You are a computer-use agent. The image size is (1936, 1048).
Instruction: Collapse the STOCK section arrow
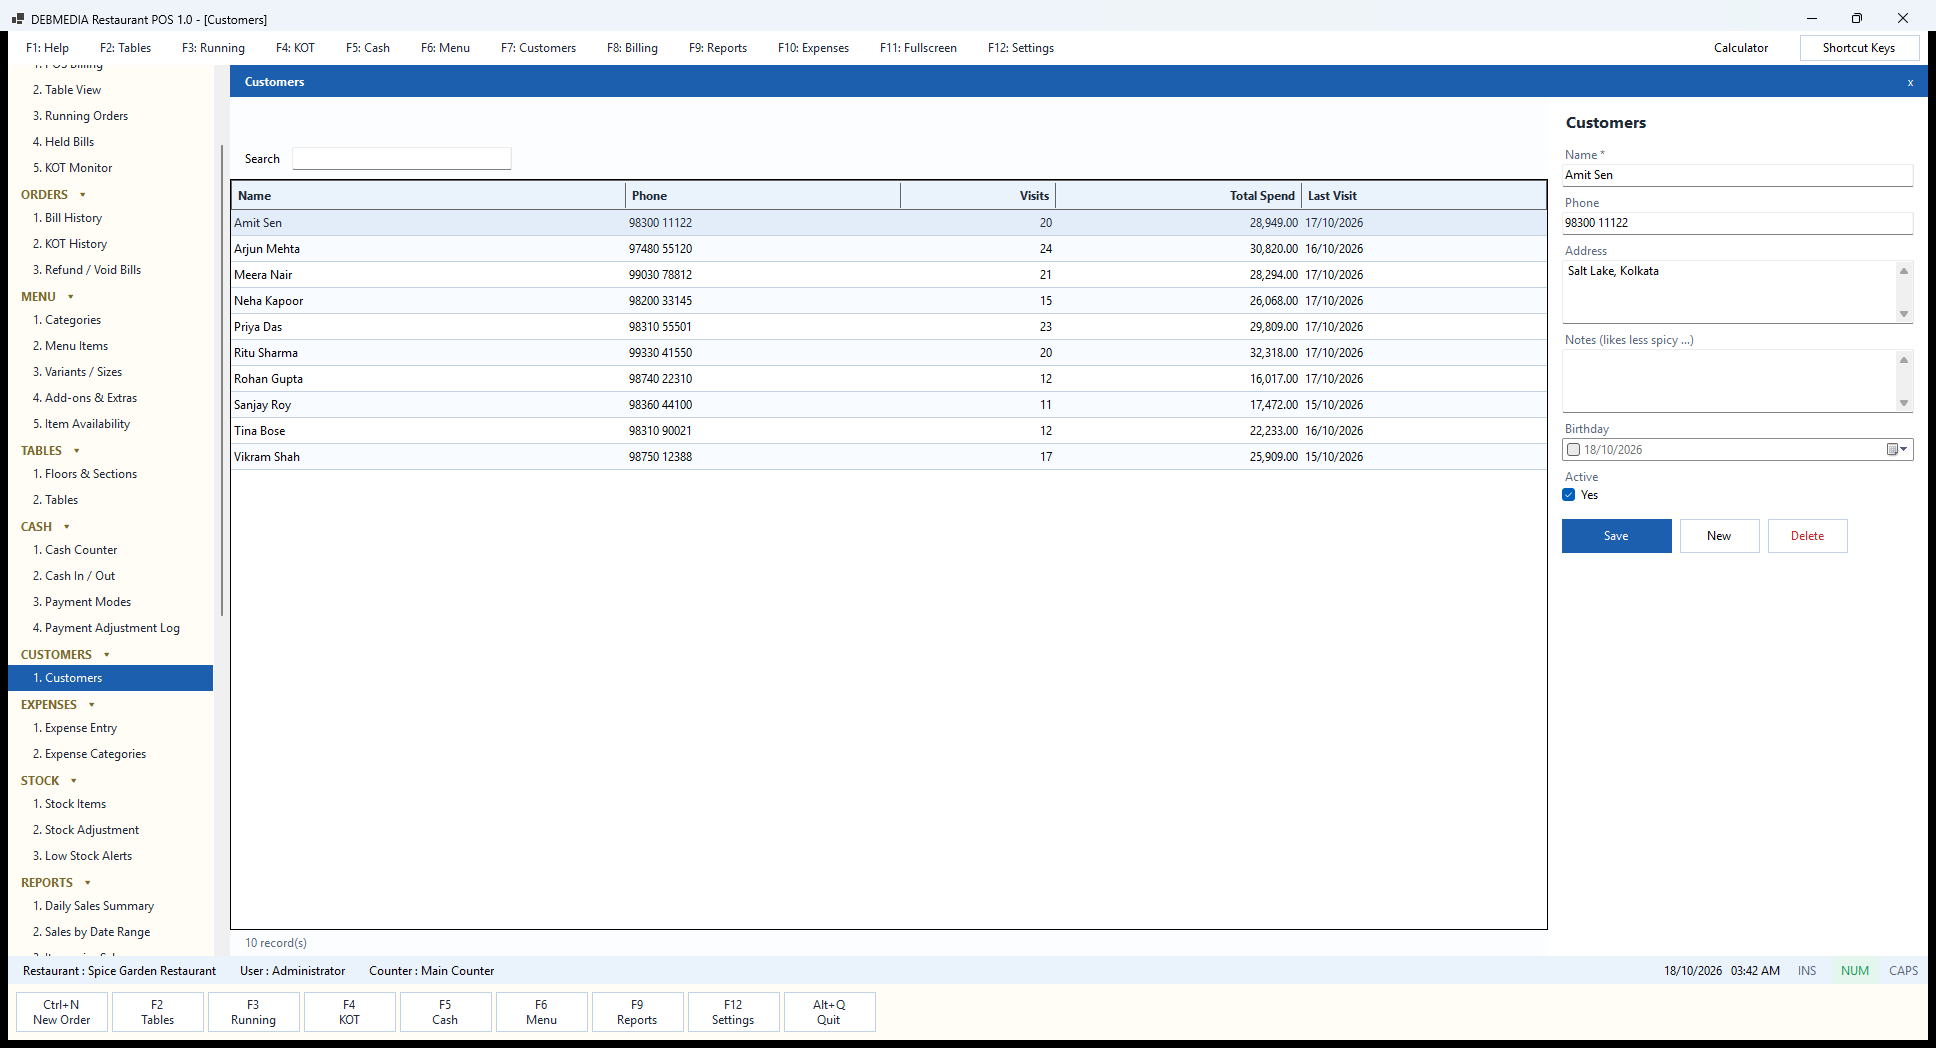(74, 781)
